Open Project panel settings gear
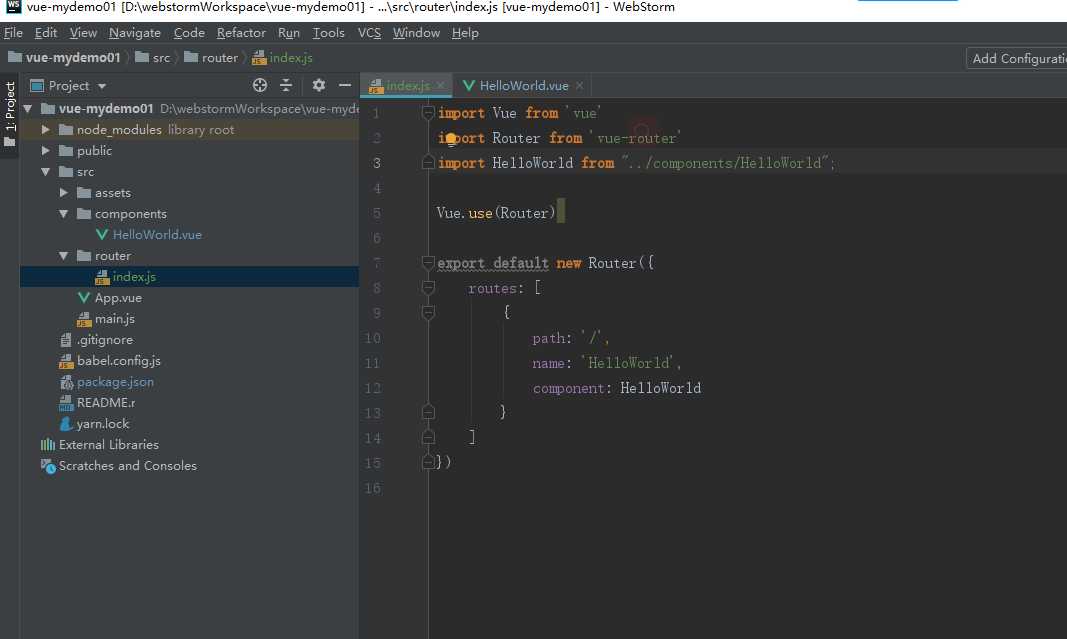The image size is (1067, 639). 318,85
